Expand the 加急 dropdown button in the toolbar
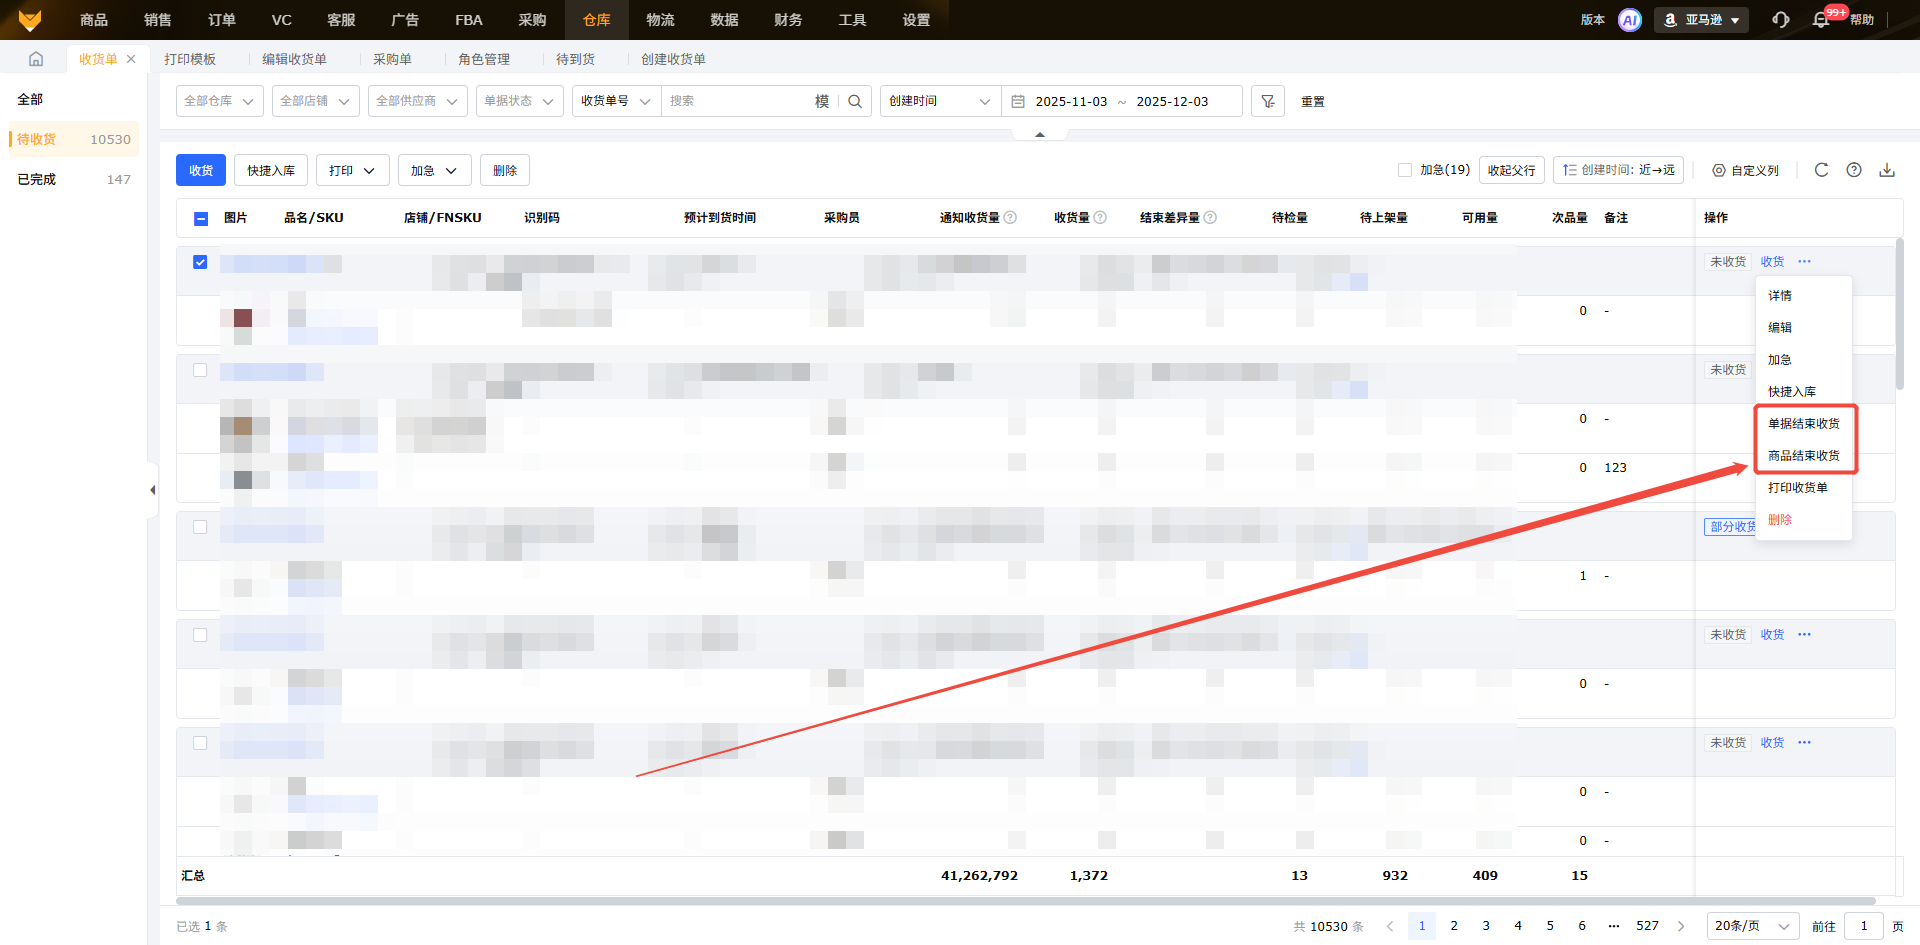 point(435,170)
